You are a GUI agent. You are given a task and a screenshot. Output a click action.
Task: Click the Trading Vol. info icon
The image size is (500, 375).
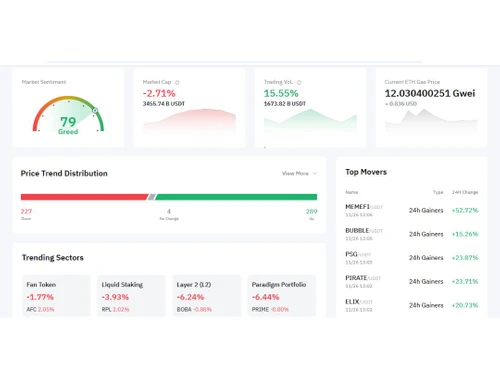coord(299,82)
